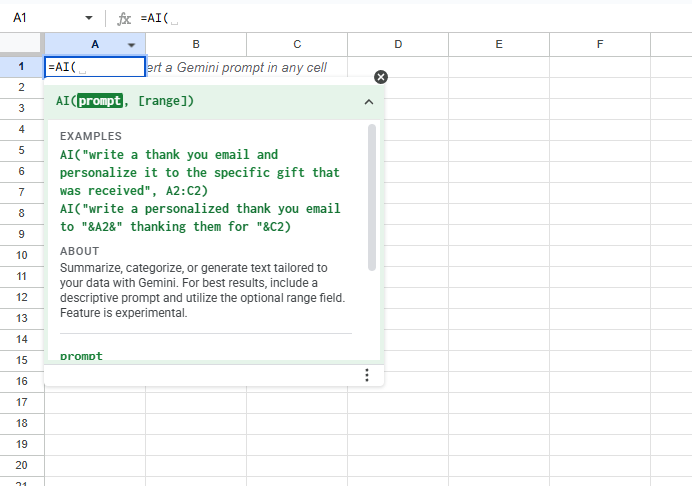
Task: Close the AI formula help popup
Action: tap(380, 78)
